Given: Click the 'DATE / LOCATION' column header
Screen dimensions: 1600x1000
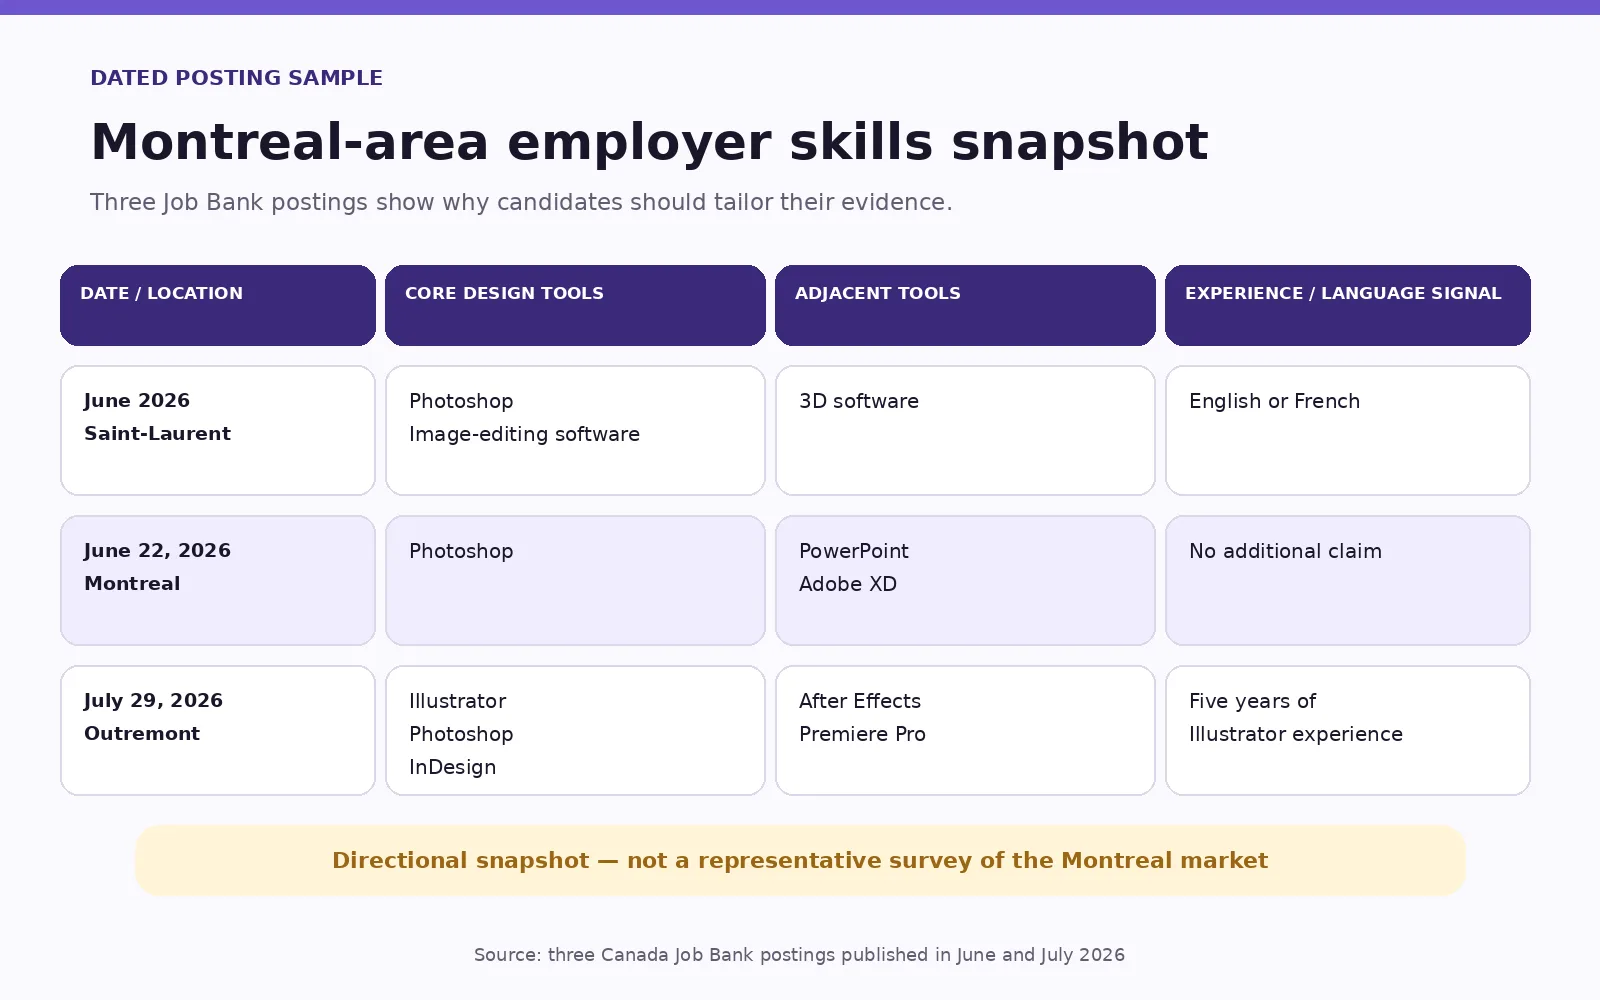Looking at the screenshot, I should tap(218, 305).
